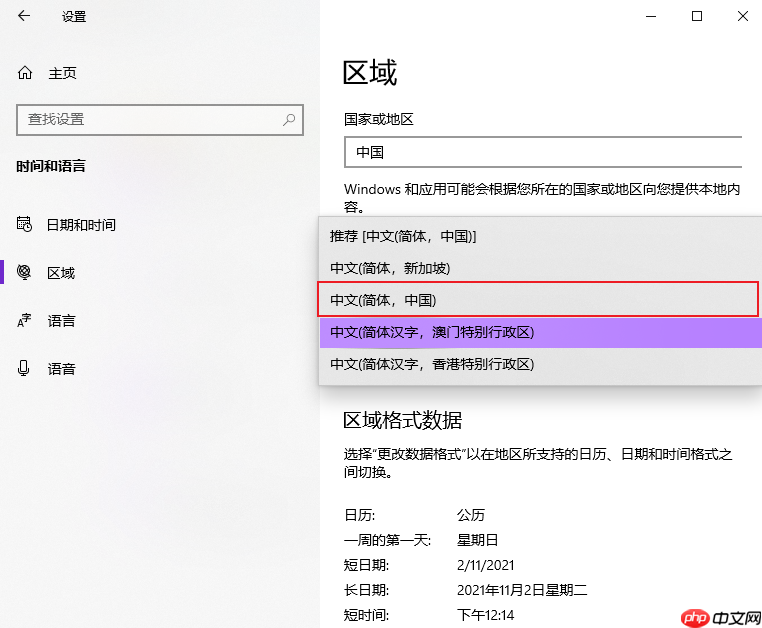This screenshot has height=628, width=762.
Task: Click the 设置 window title
Action: point(74,17)
